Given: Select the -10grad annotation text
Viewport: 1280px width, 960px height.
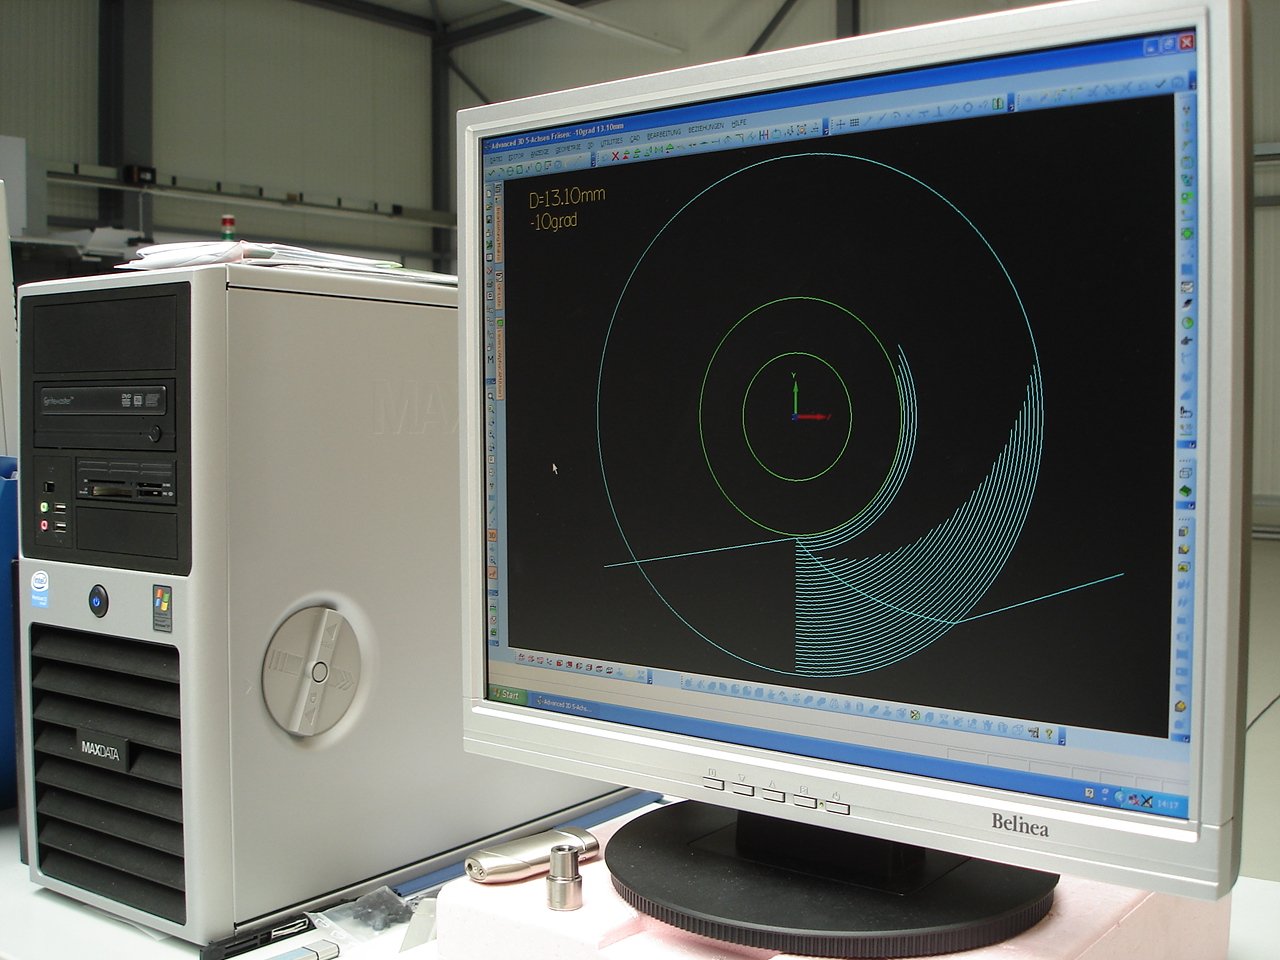Looking at the screenshot, I should (554, 220).
